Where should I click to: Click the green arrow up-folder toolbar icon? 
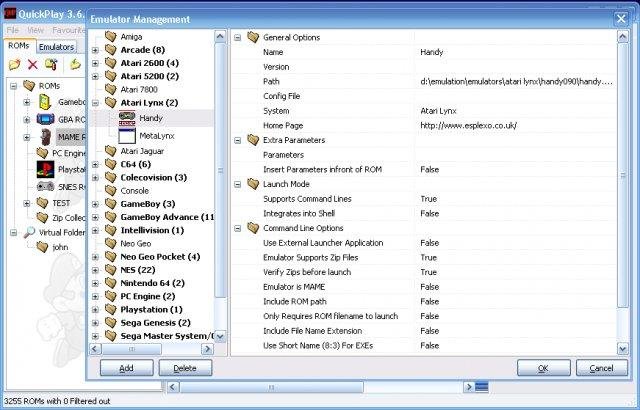pos(75,64)
